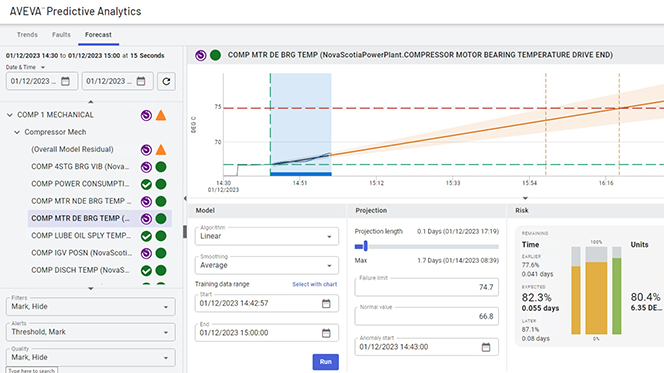
Task: Click the Projection length slider handle
Action: (x=365, y=246)
